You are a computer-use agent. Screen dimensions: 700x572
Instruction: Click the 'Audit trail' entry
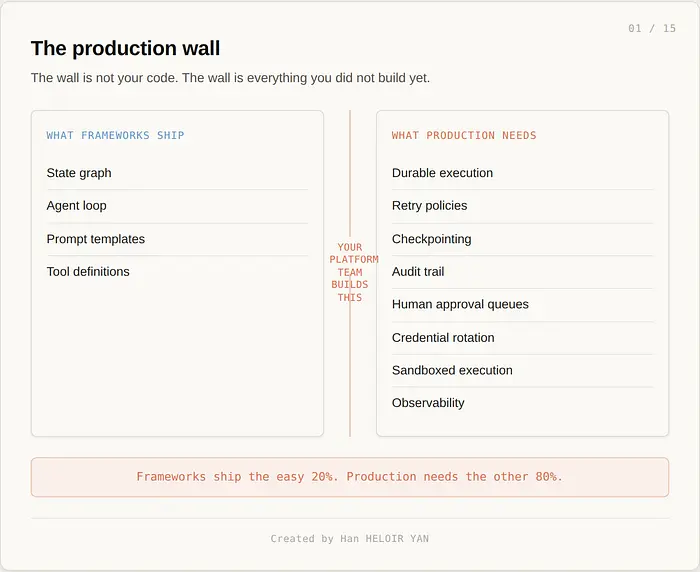tap(522, 271)
